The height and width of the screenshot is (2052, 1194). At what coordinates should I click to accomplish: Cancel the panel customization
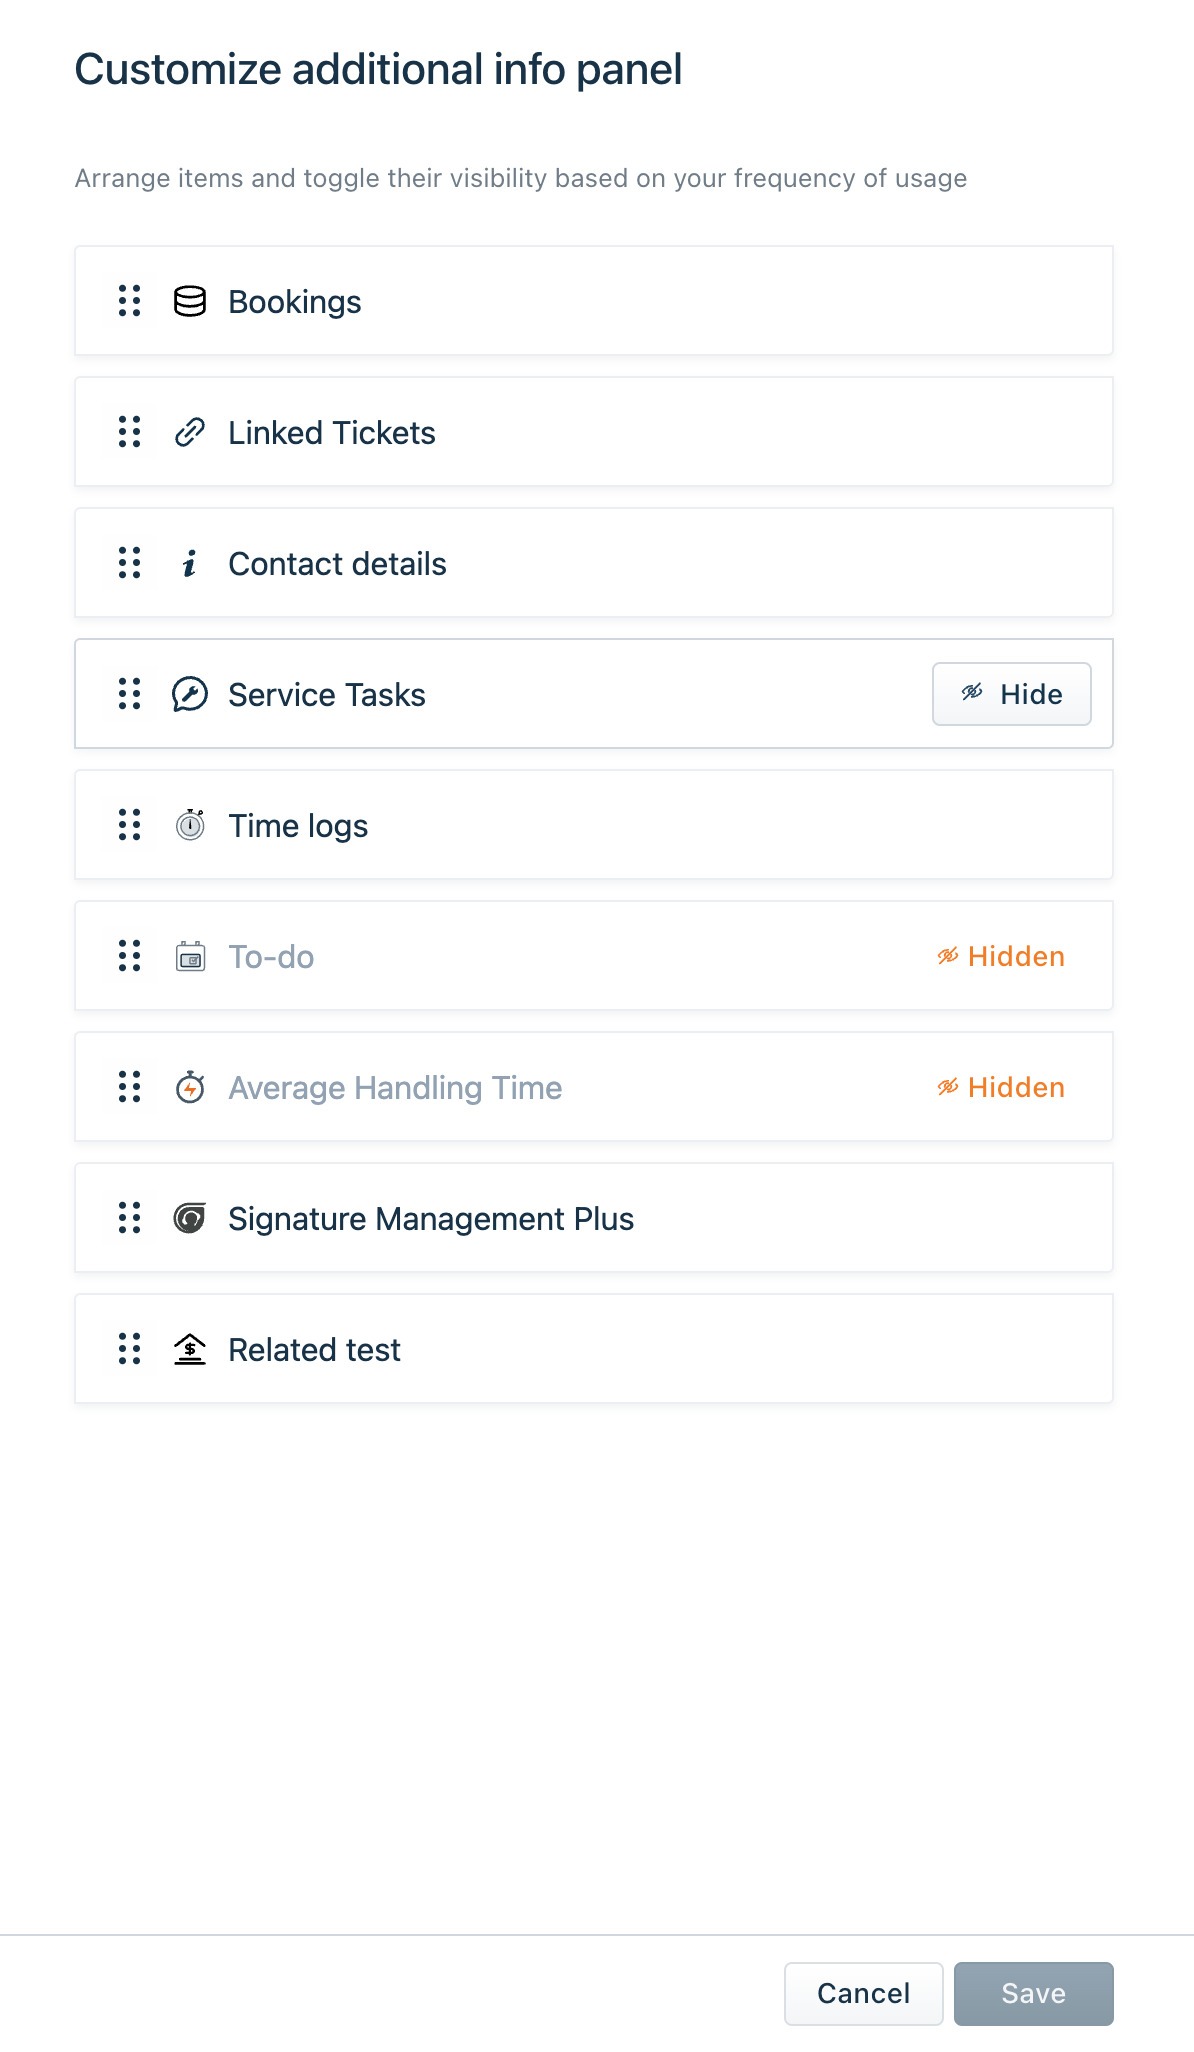pyautogui.click(x=864, y=1994)
